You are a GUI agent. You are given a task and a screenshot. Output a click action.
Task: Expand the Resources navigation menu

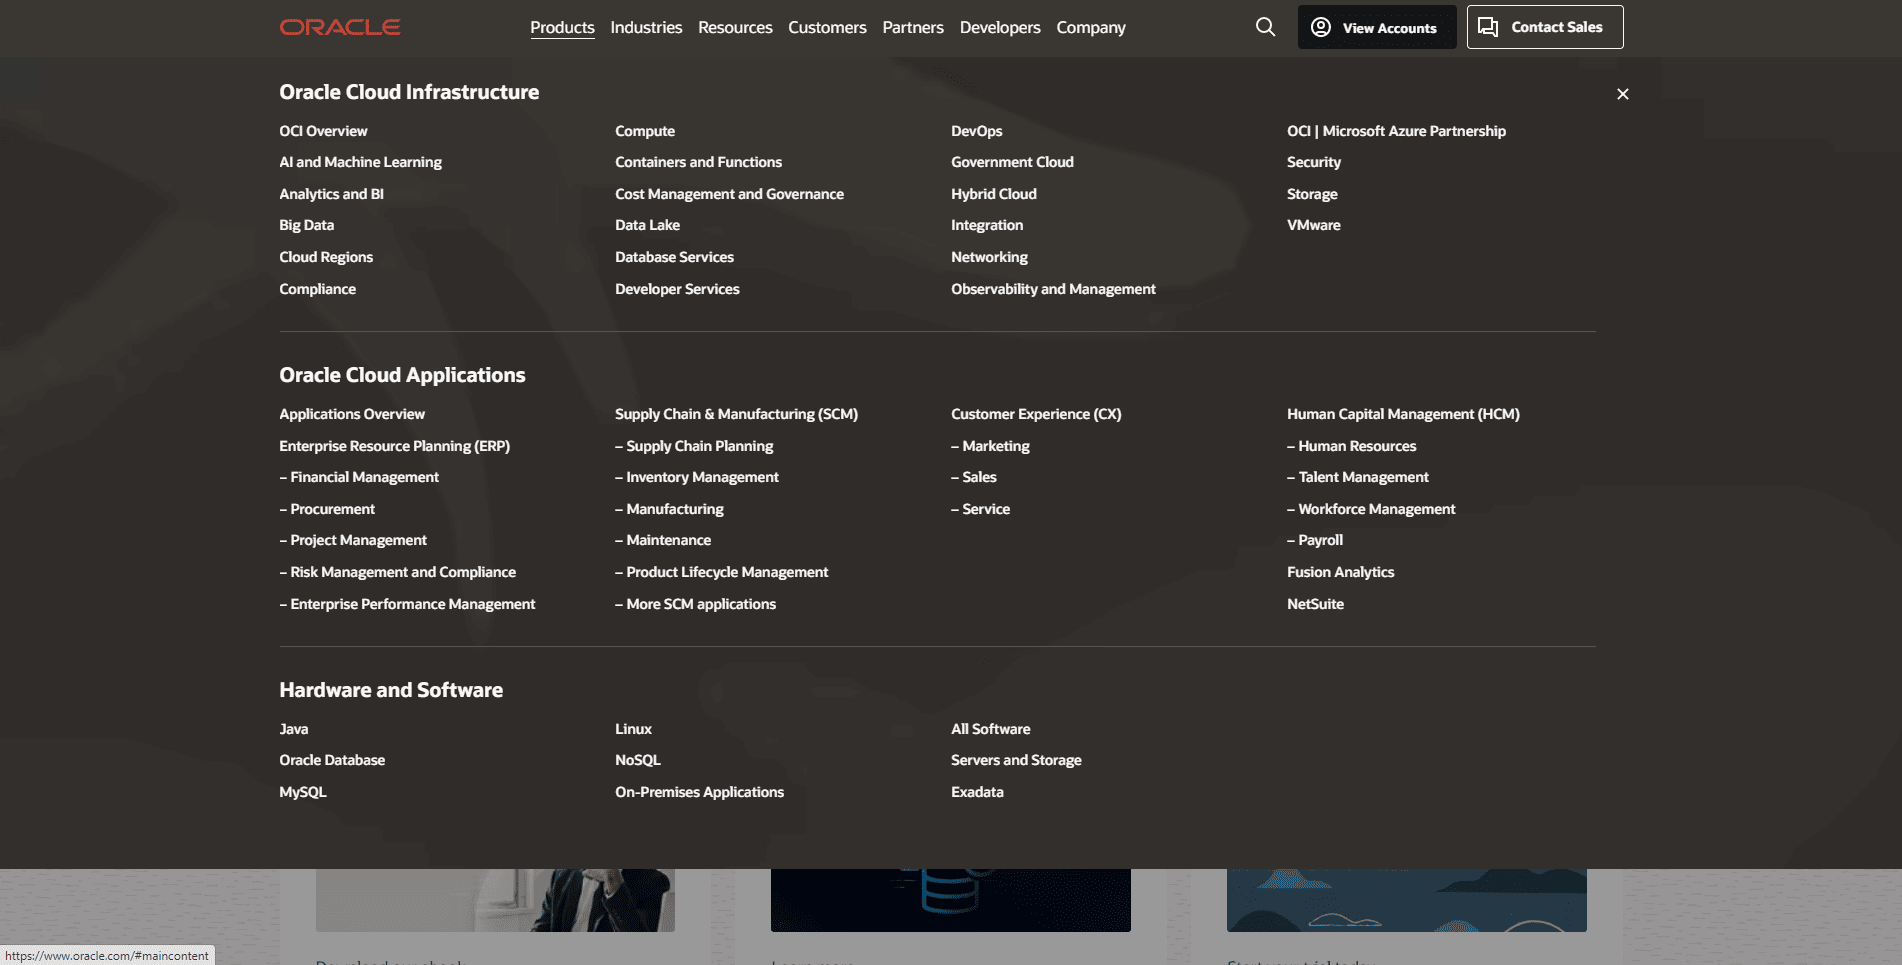(x=735, y=27)
